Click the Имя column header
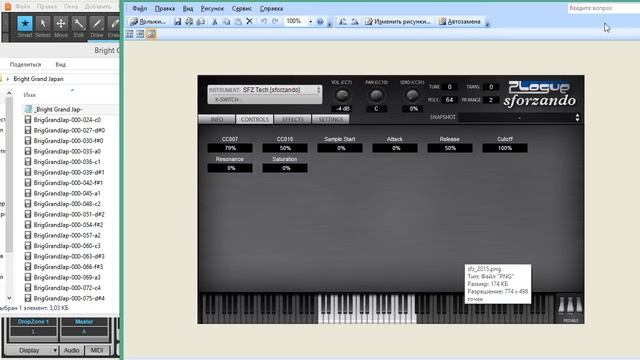The height and width of the screenshot is (360, 640). point(29,95)
